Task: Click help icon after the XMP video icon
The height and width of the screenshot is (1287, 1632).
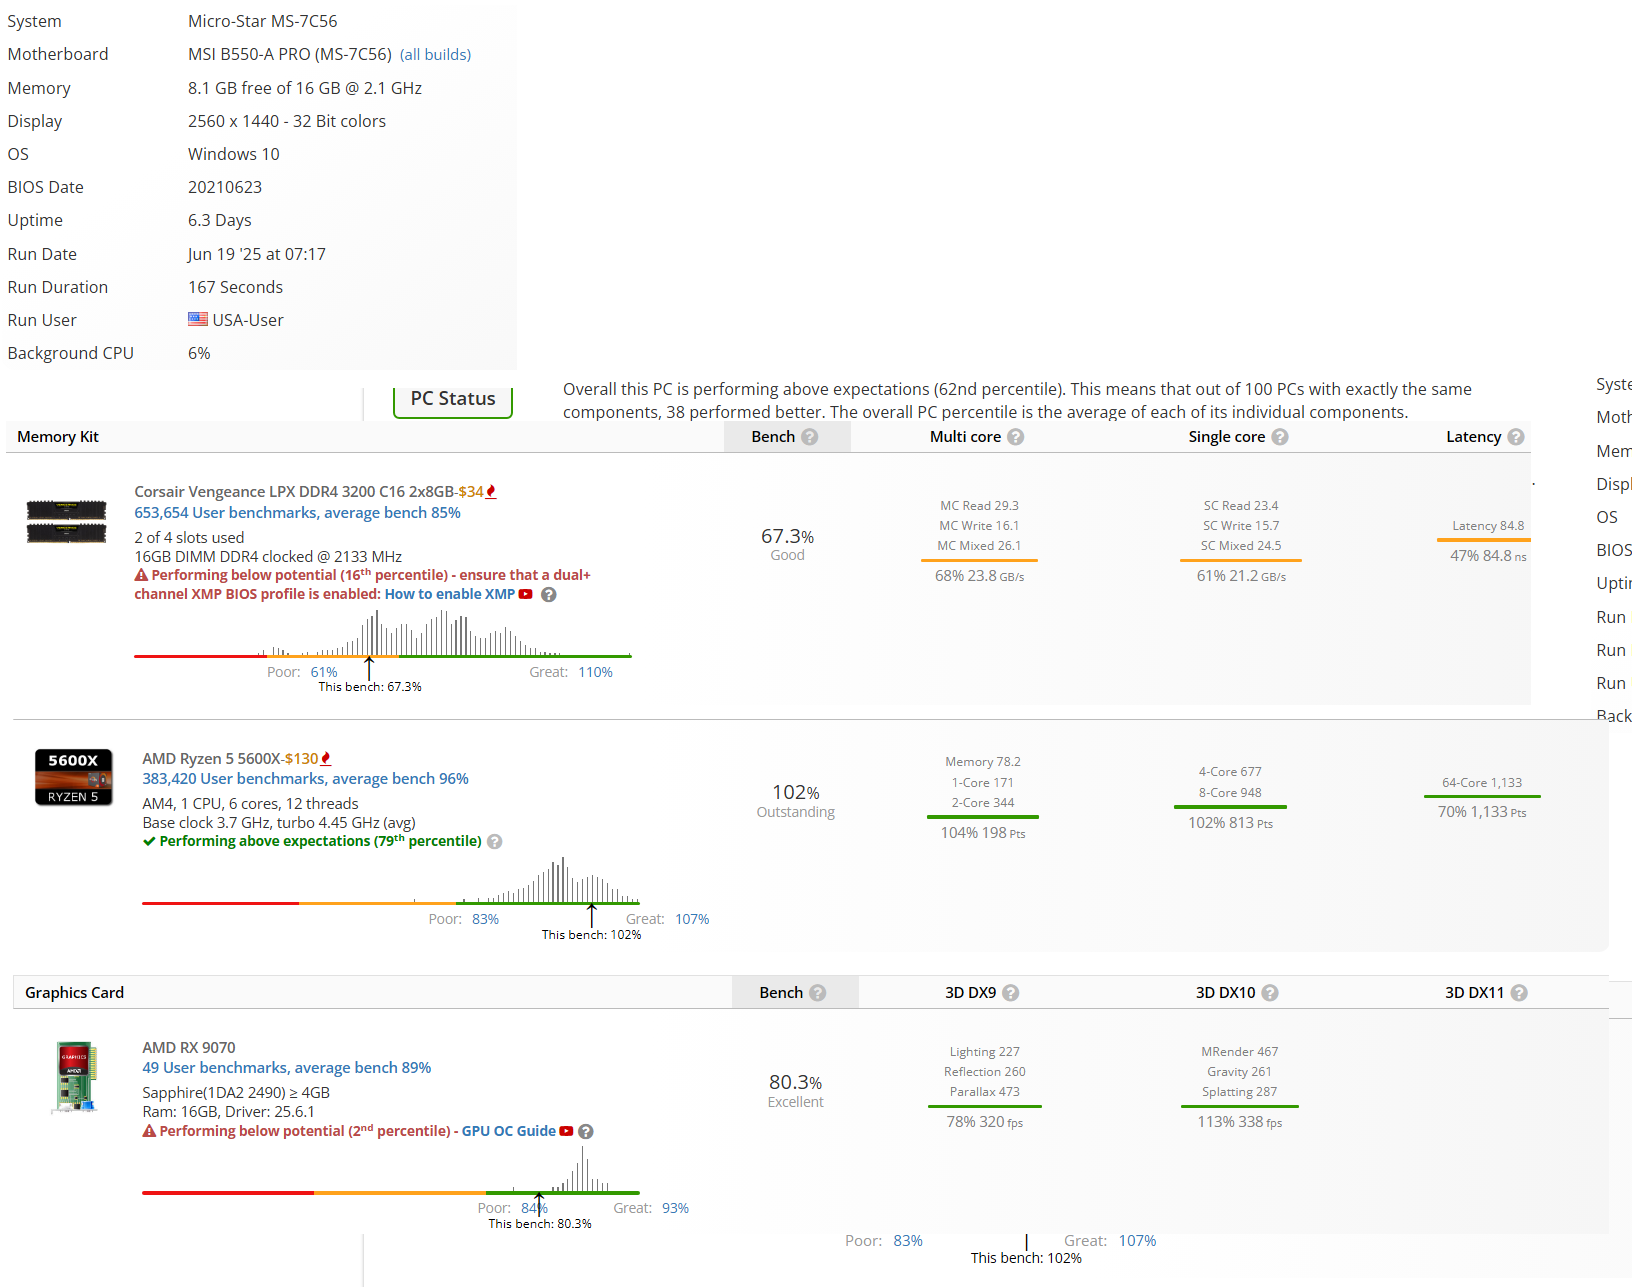Action: [x=549, y=594]
